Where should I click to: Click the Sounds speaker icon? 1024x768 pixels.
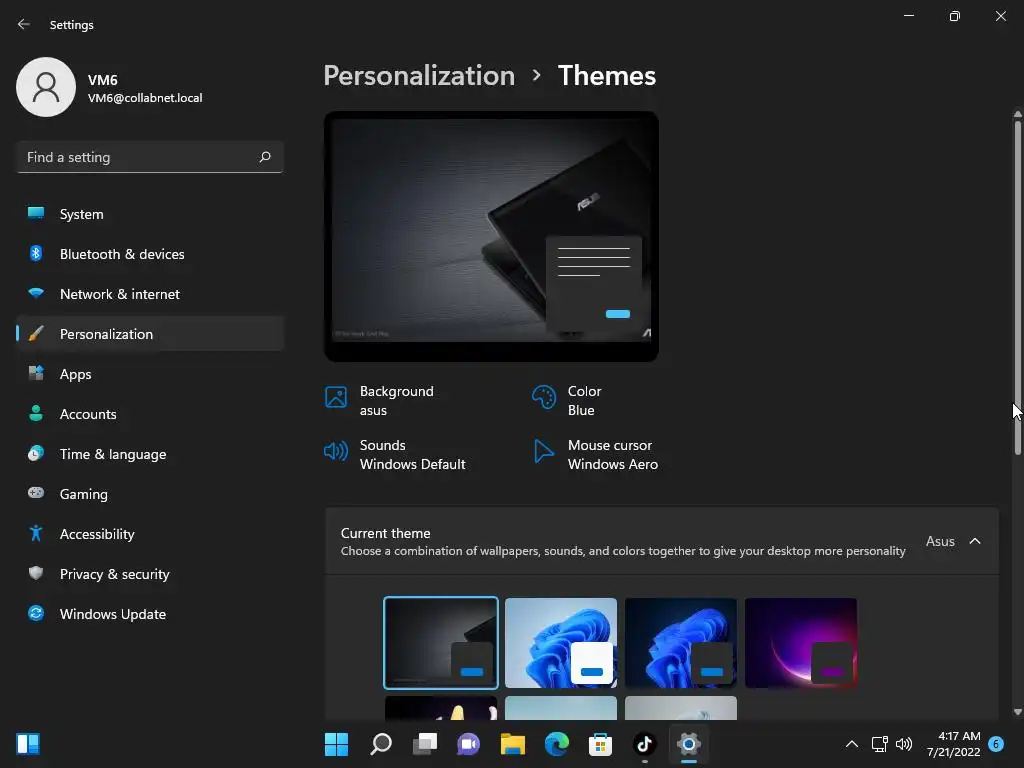(336, 451)
